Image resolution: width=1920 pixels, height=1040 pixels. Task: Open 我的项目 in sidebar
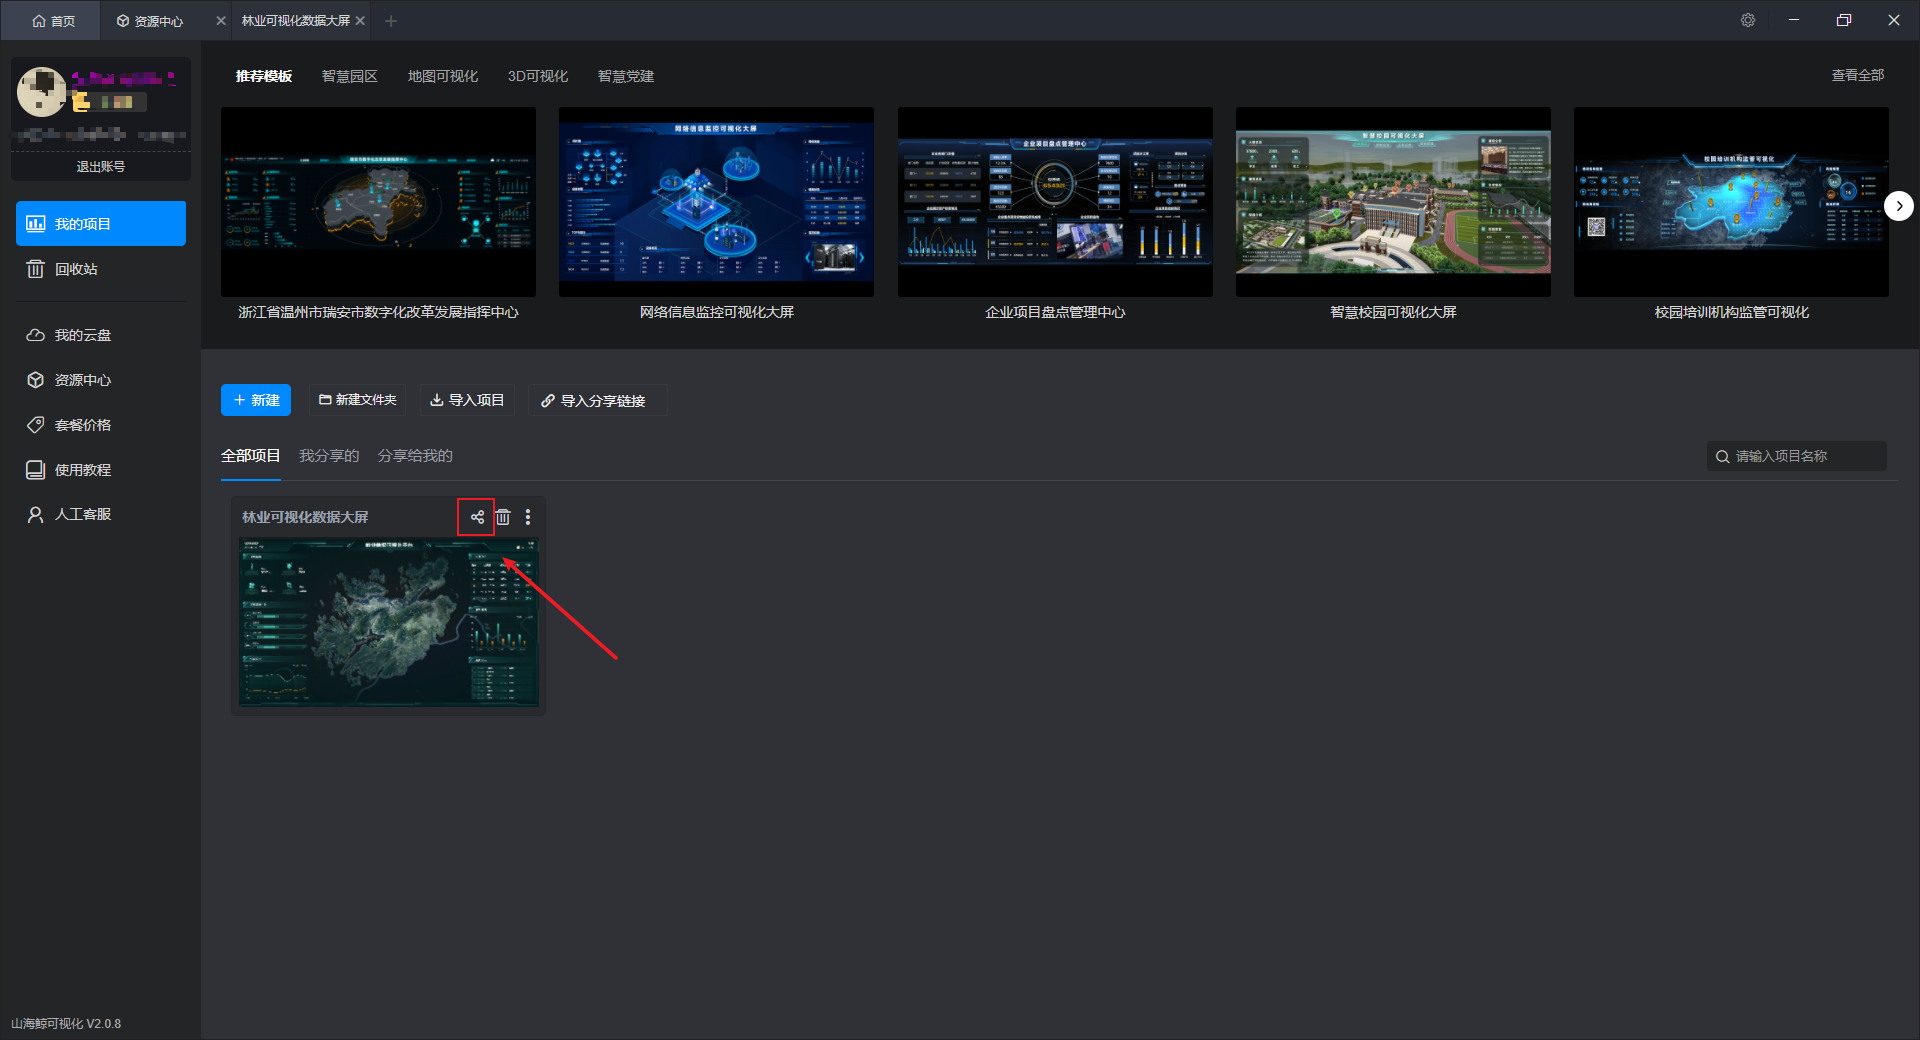[x=101, y=223]
